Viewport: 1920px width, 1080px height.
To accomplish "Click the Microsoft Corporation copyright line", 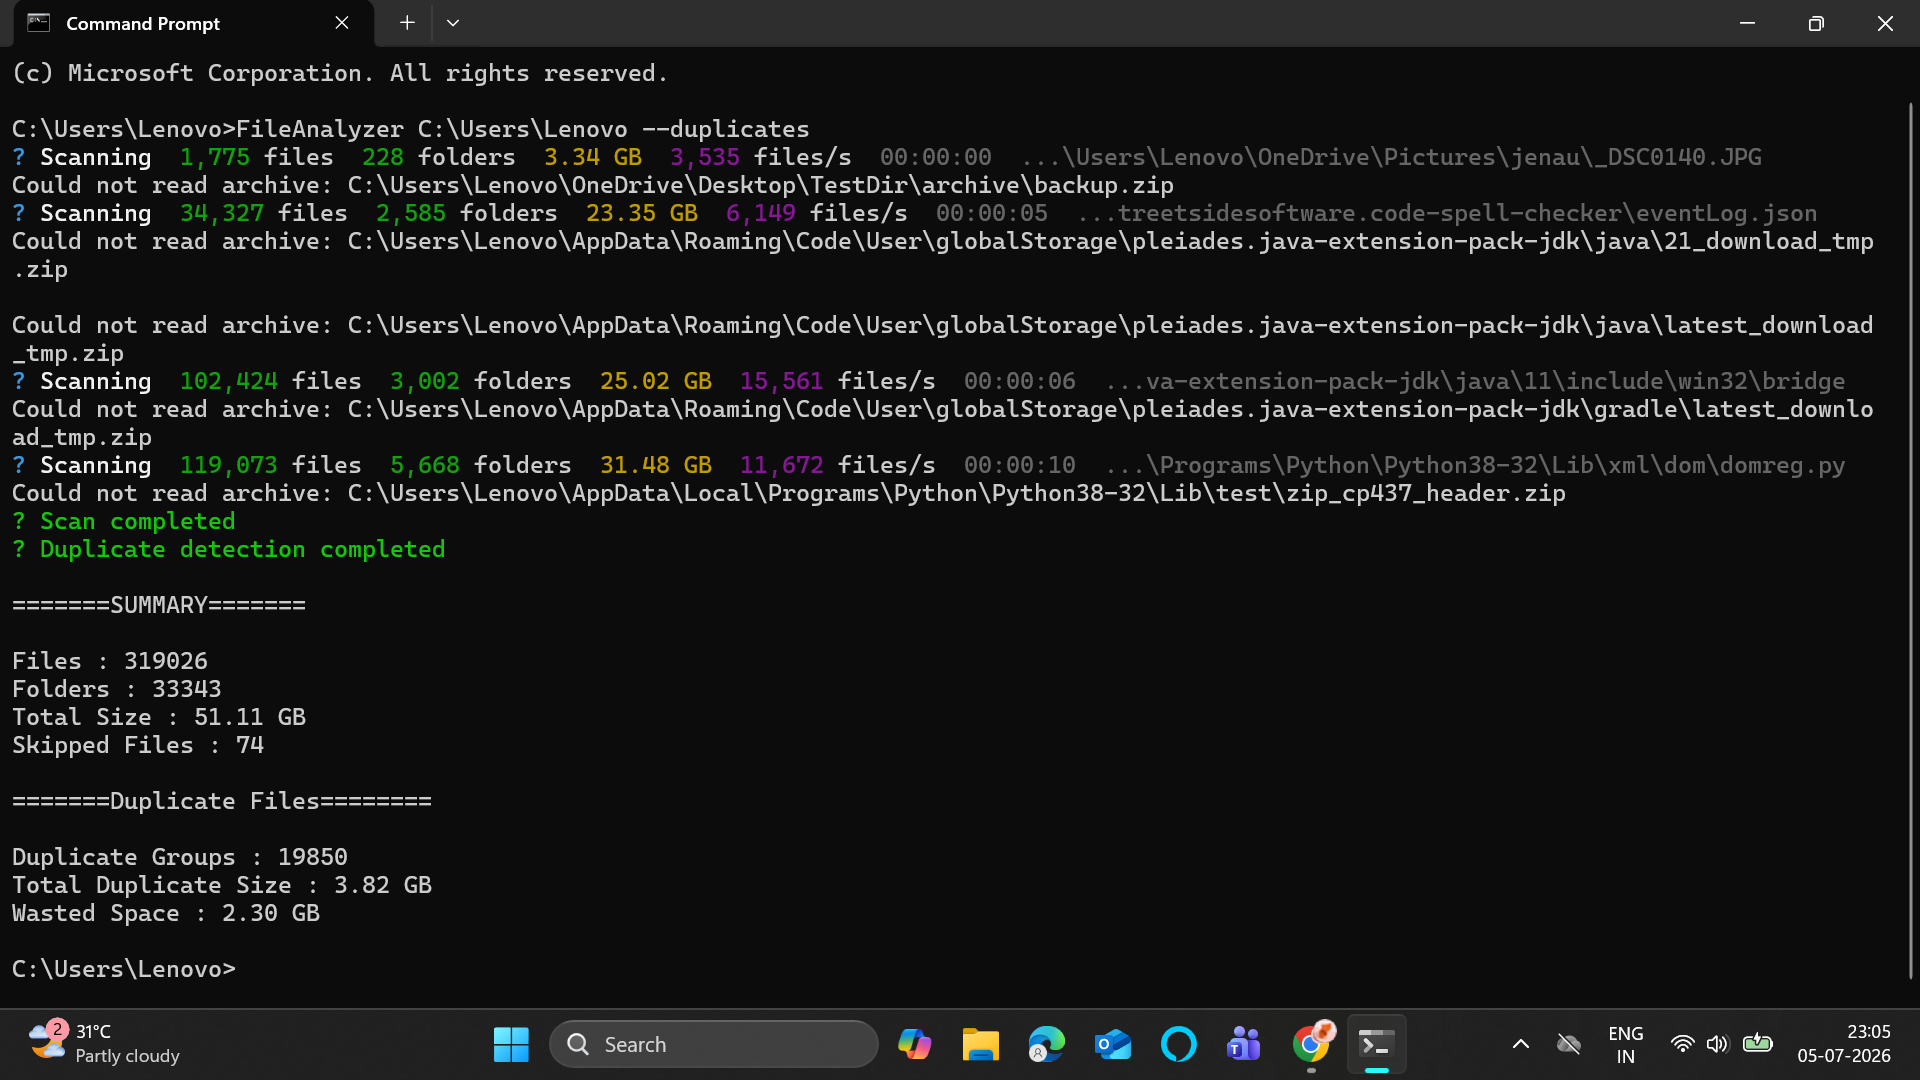I will click(x=340, y=73).
